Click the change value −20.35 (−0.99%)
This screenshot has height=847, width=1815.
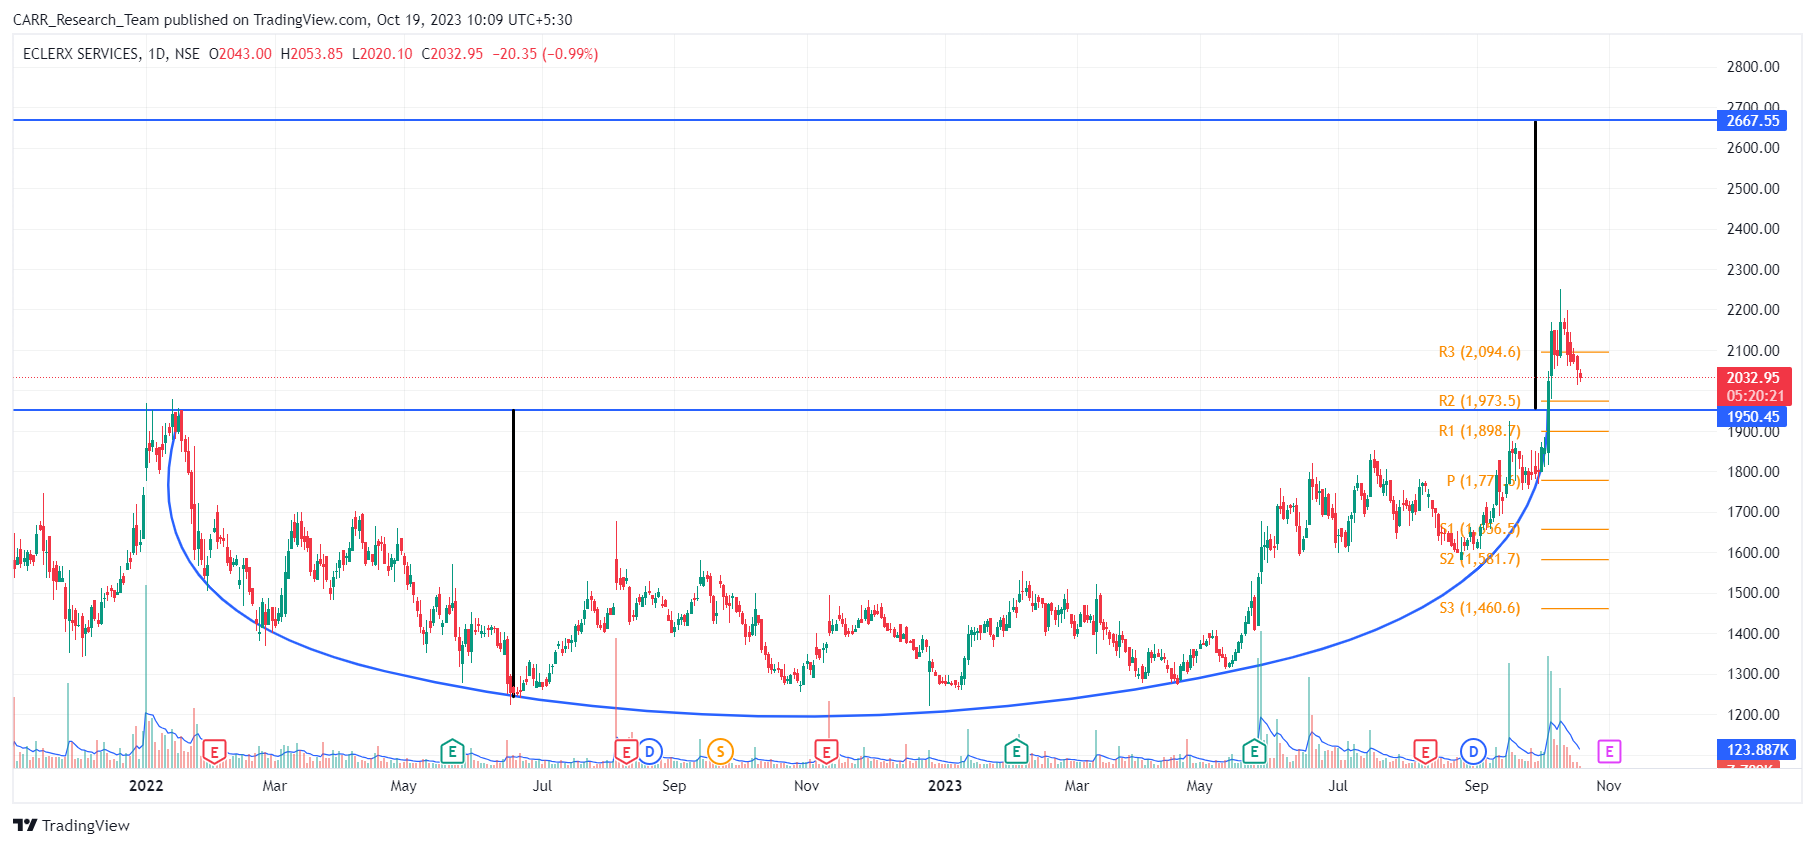coord(545,54)
